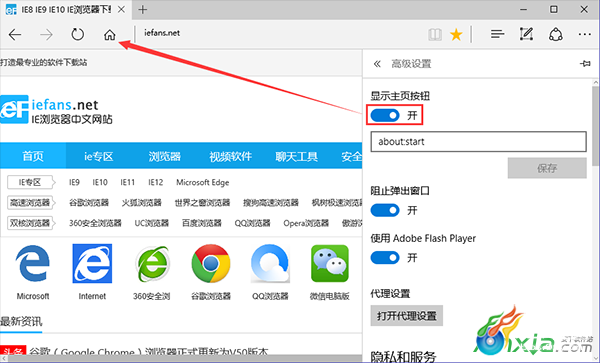Open the 世界之窗浏览器 link
The width and height of the screenshot is (600, 363).
coord(202,202)
